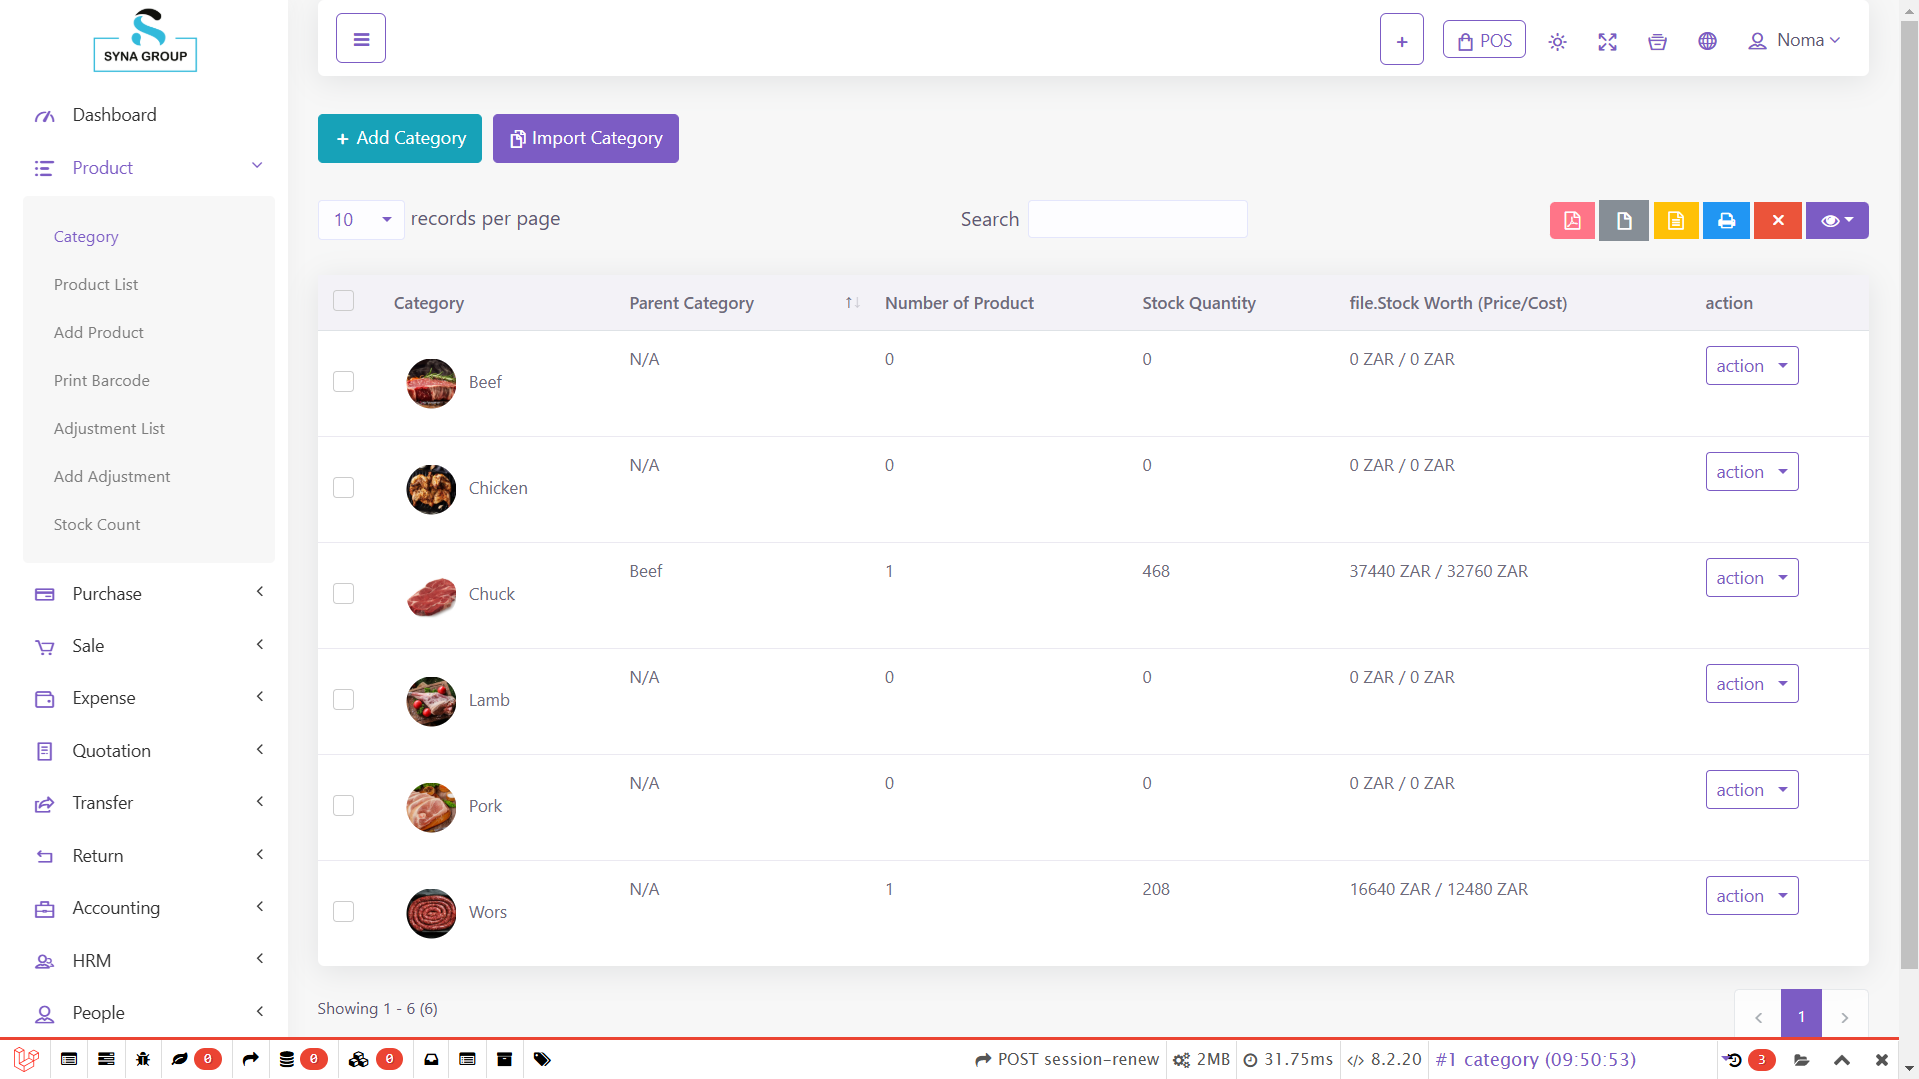This screenshot has height=1079, width=1919.
Task: Export categories to Excel file
Action: (x=1676, y=220)
